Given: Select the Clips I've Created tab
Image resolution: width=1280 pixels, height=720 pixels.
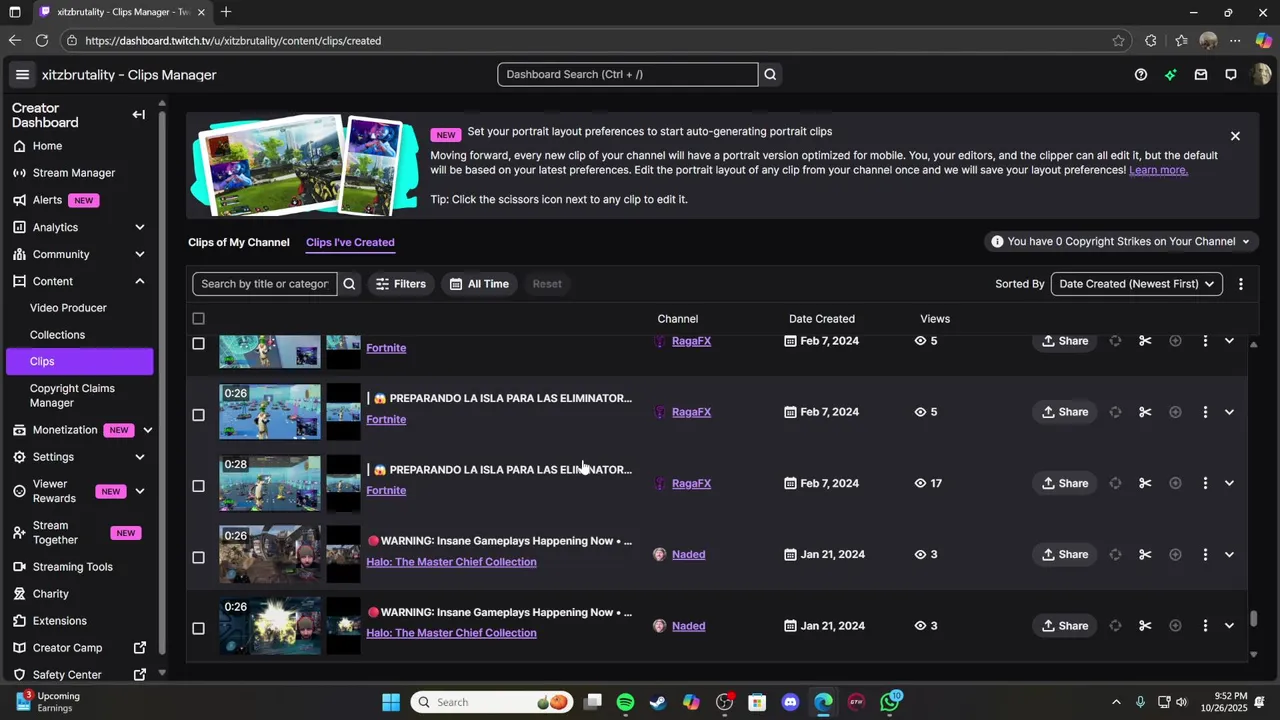Looking at the screenshot, I should point(350,242).
